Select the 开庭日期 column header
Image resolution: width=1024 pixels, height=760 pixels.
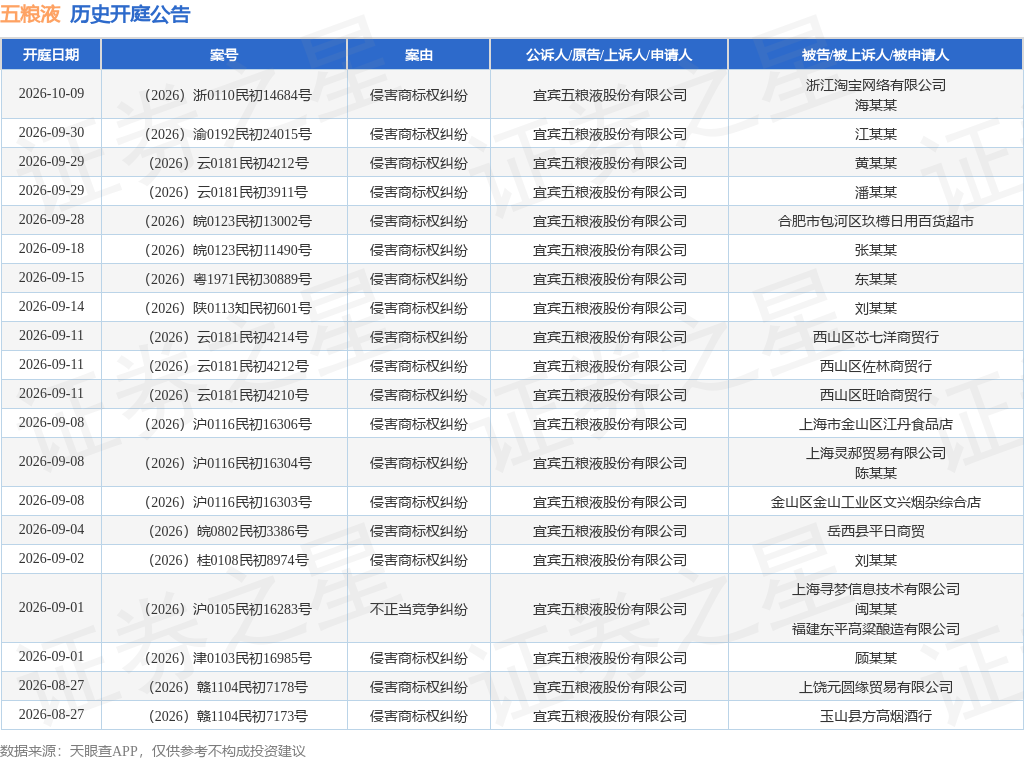(51, 55)
